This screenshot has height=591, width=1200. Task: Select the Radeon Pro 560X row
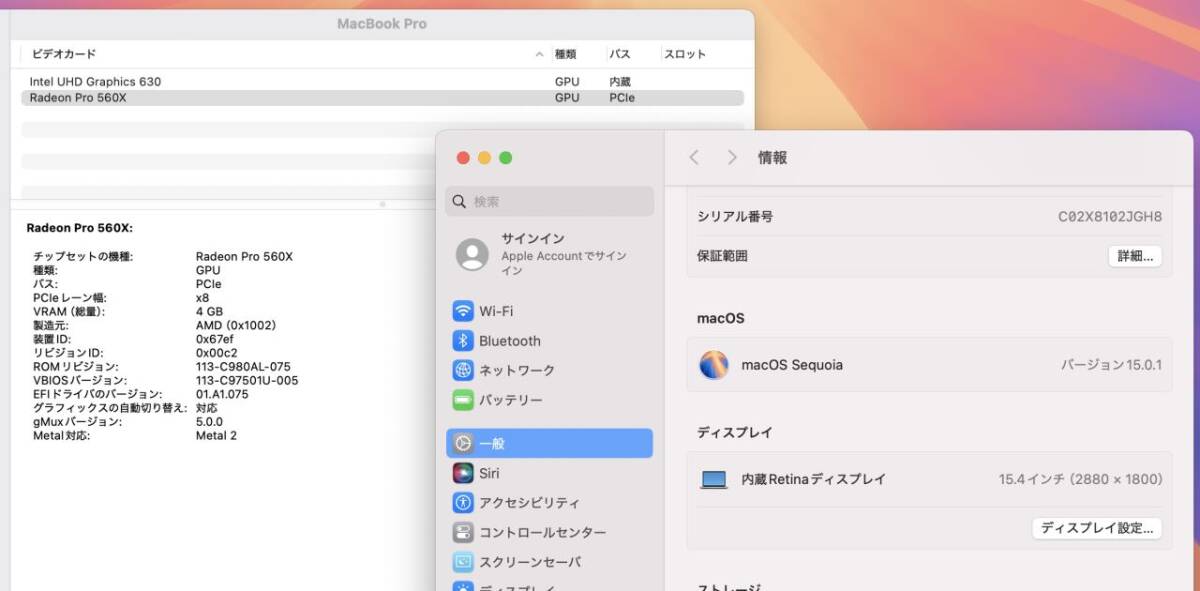click(x=200, y=97)
